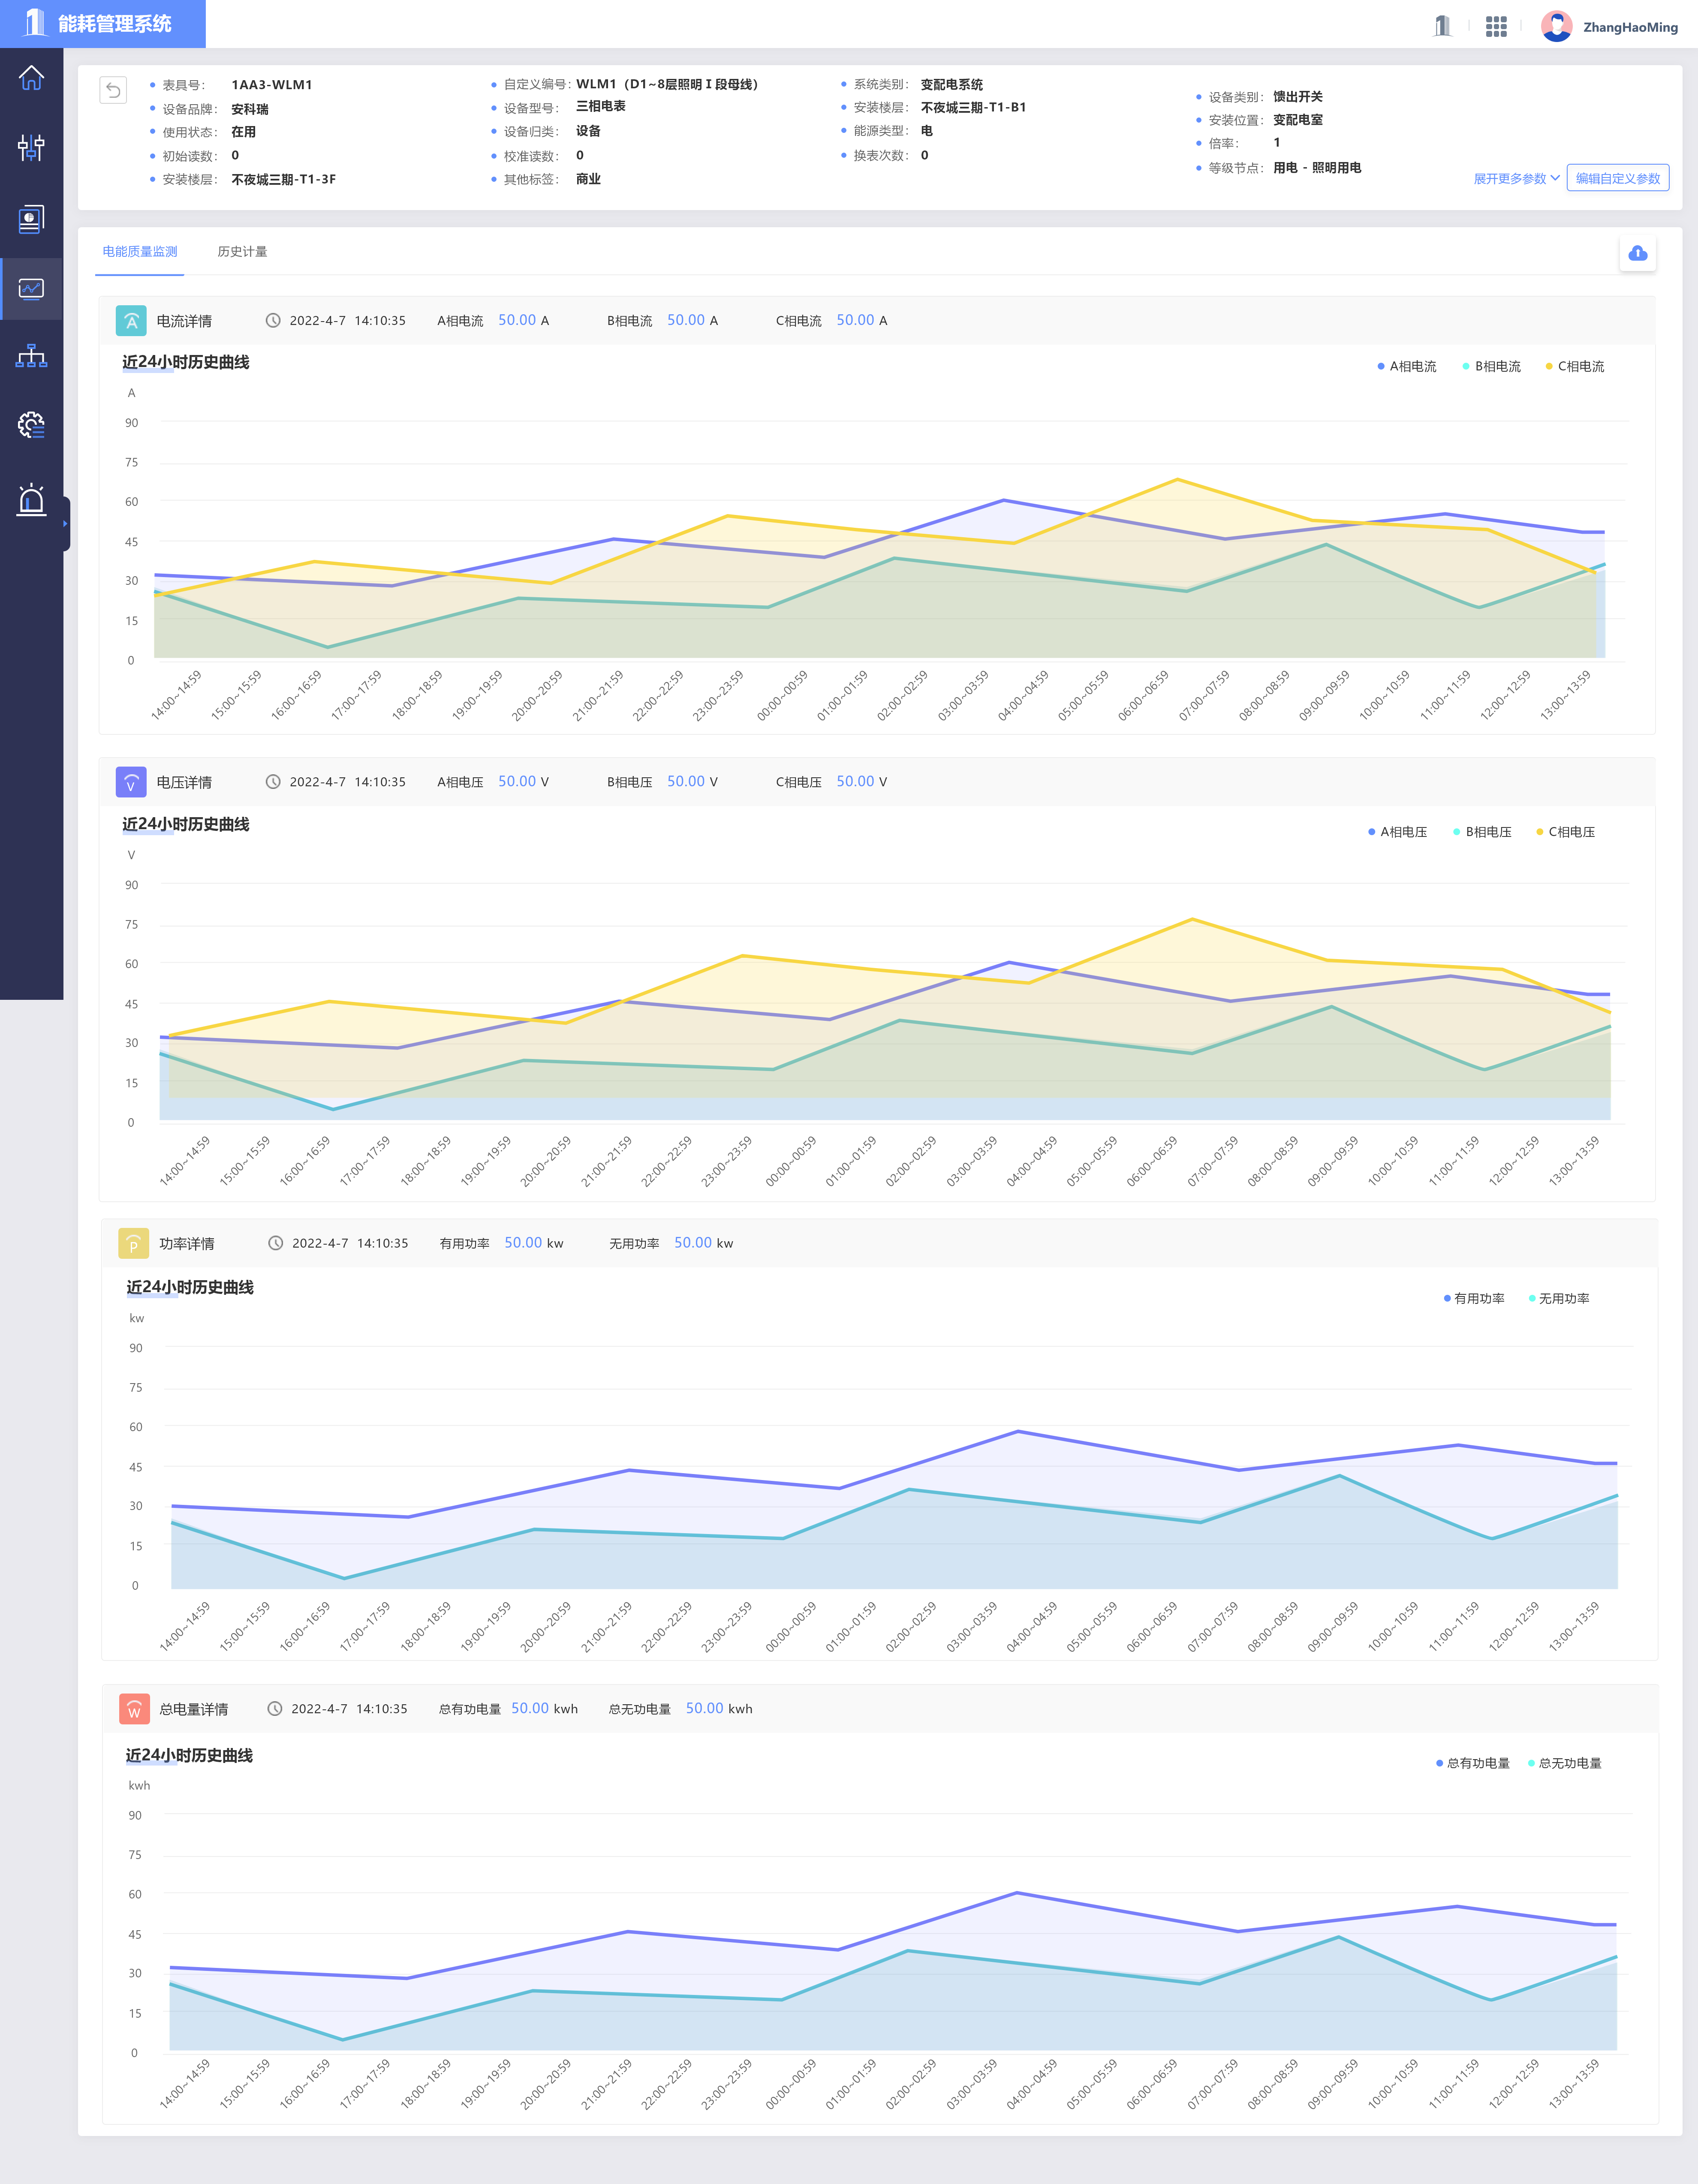Click the 用电 - 照明用电 node value

point(1317,167)
